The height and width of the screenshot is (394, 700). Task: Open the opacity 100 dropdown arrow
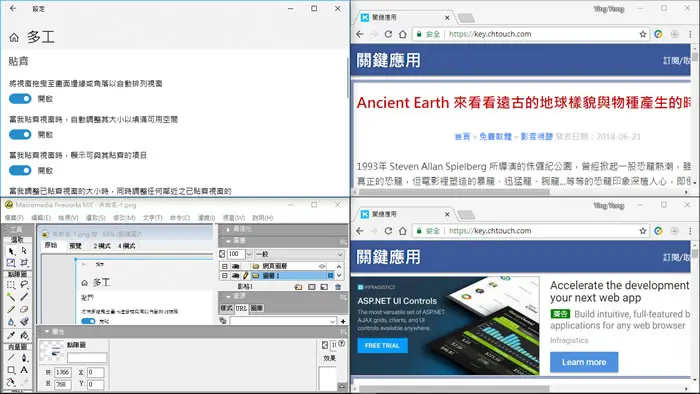[x=249, y=254]
